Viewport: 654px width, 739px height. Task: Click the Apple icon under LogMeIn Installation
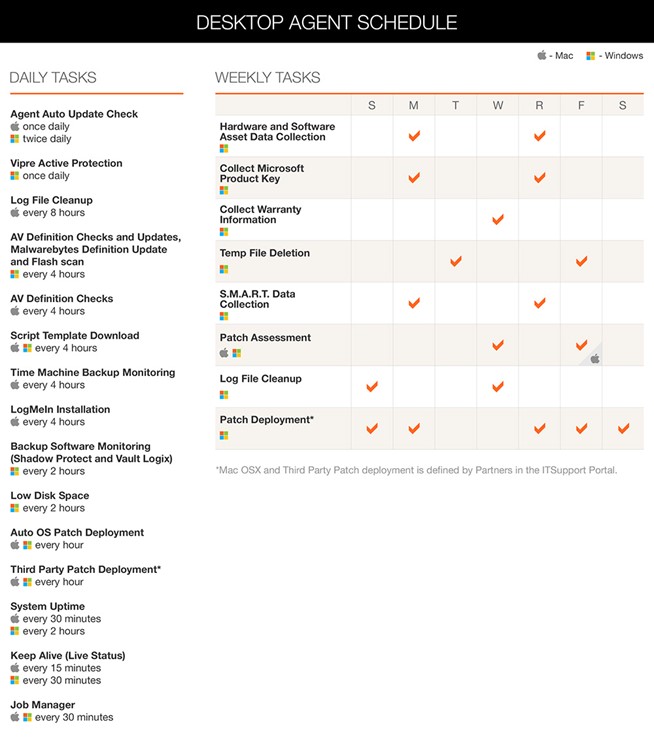(15, 422)
